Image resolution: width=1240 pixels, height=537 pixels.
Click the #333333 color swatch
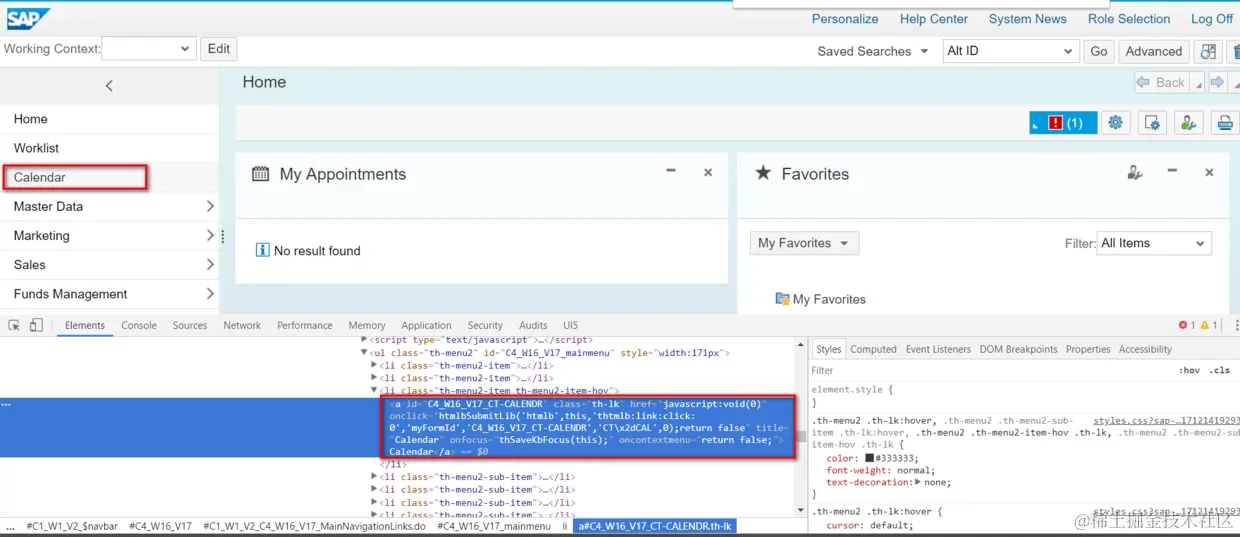[869, 458]
